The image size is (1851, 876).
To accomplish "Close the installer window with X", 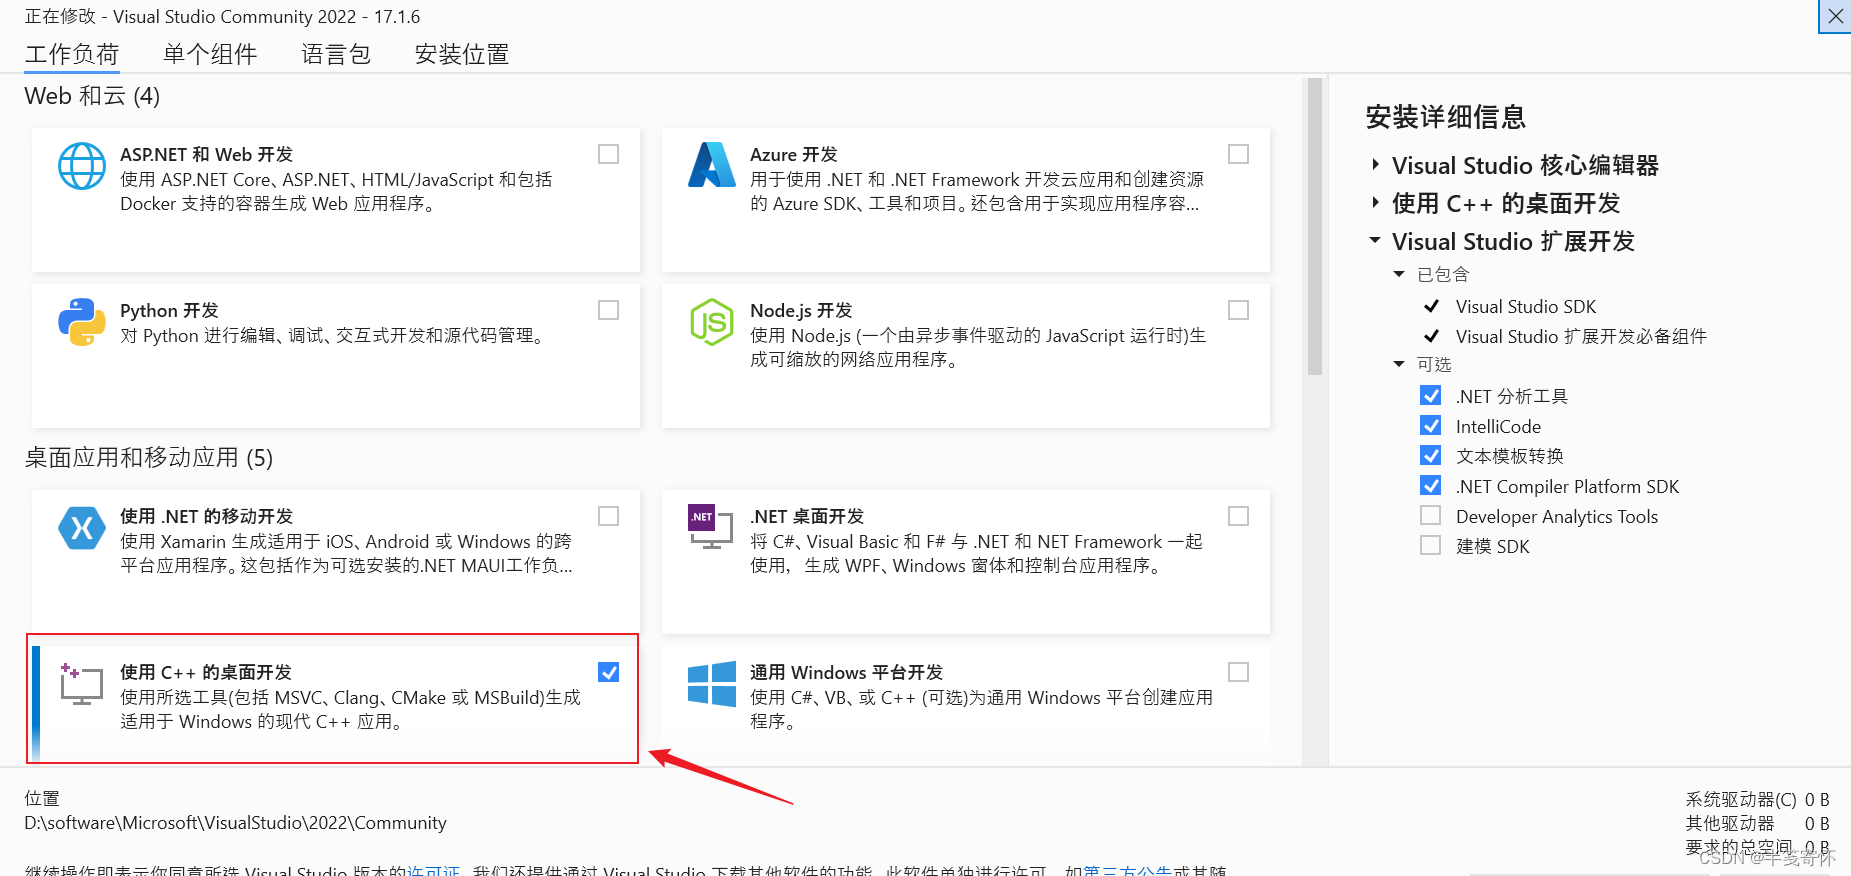I will pyautogui.click(x=1835, y=16).
